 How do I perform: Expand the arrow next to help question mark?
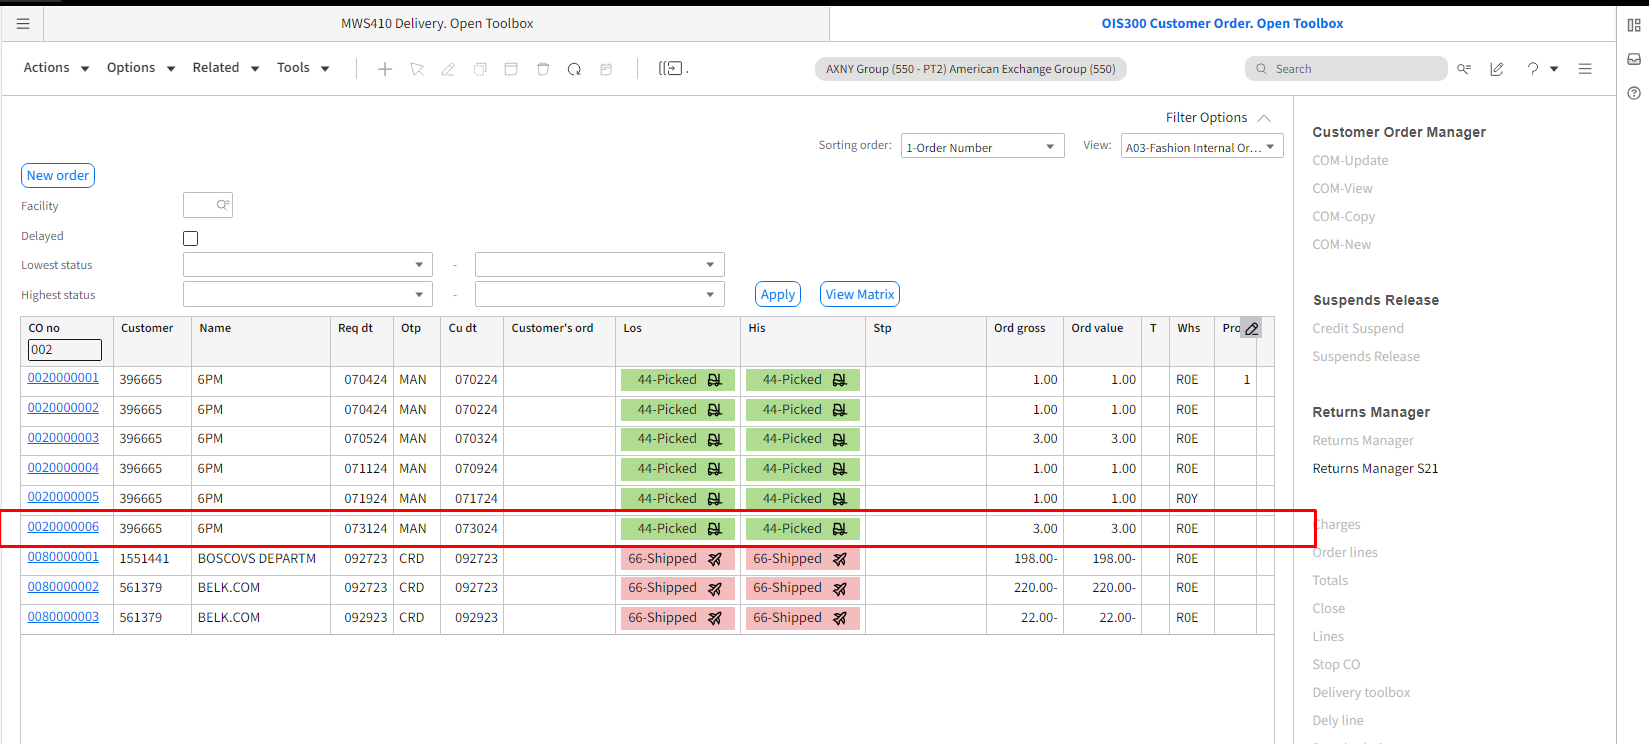1554,69
